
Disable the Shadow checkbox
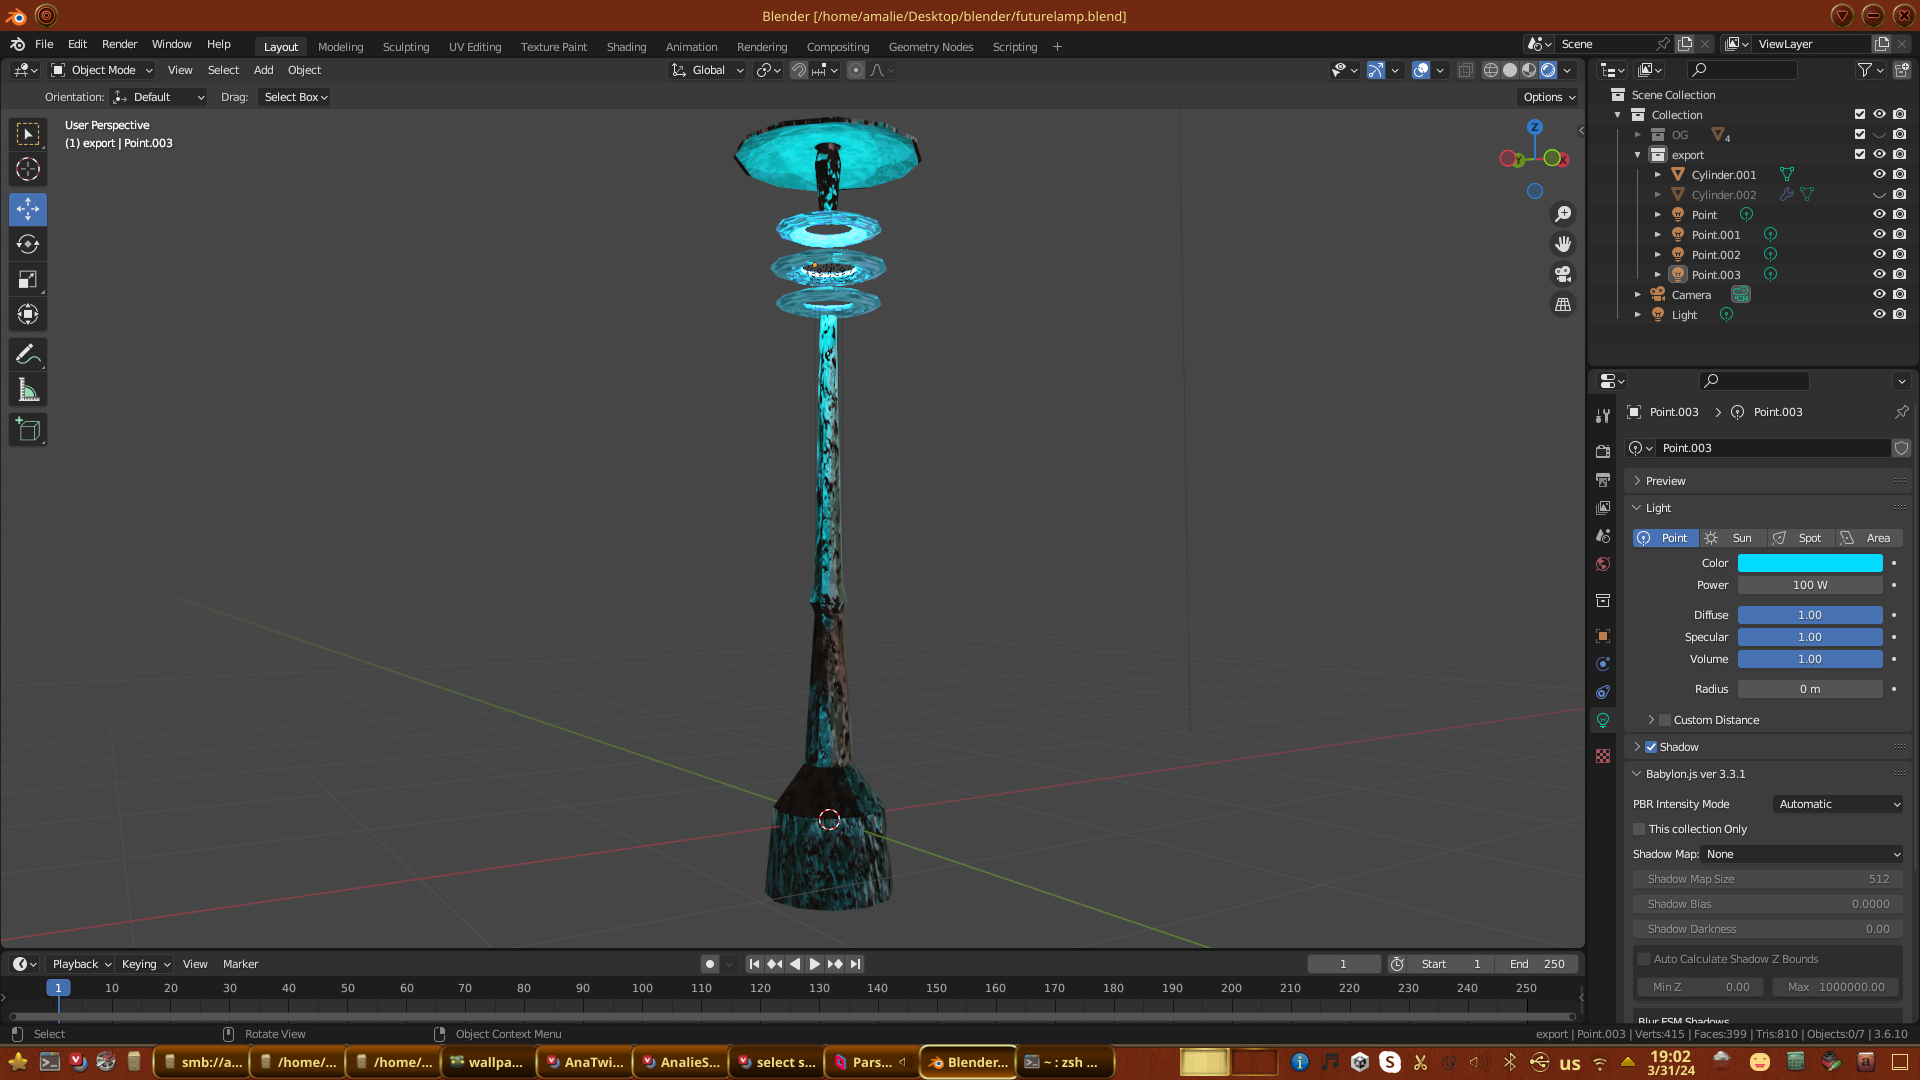pos(1651,747)
